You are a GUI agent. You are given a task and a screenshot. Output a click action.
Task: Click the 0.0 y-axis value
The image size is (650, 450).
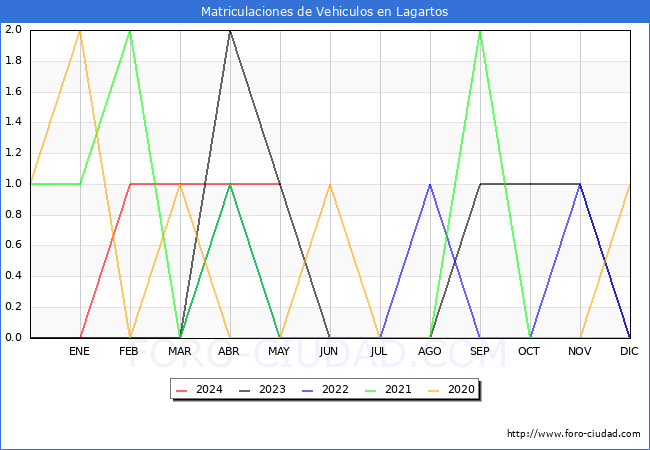coord(13,337)
